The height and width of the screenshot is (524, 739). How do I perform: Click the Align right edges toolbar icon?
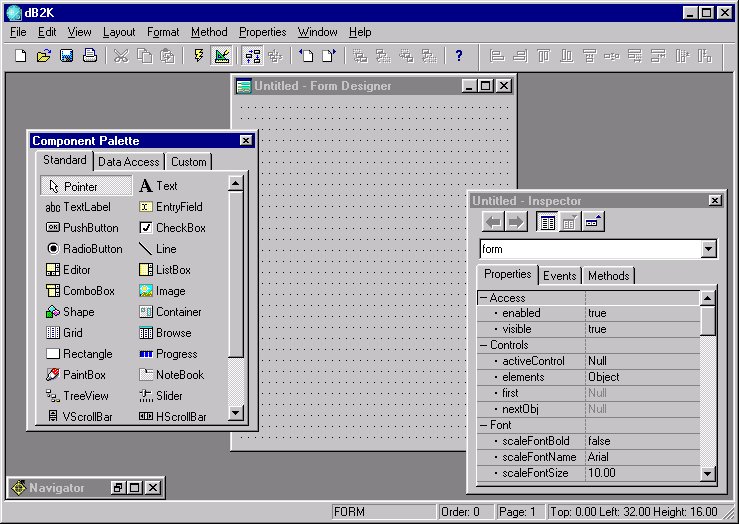[x=520, y=56]
